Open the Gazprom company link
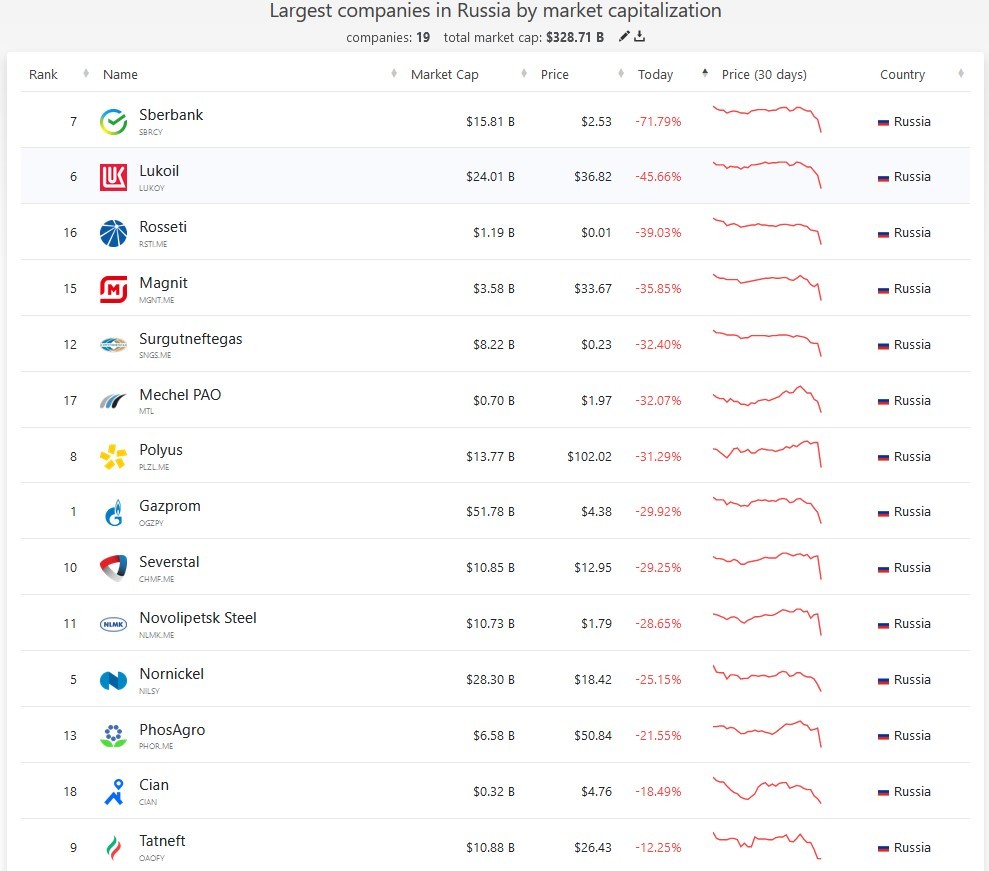Image resolution: width=989 pixels, height=871 pixels. (x=170, y=506)
